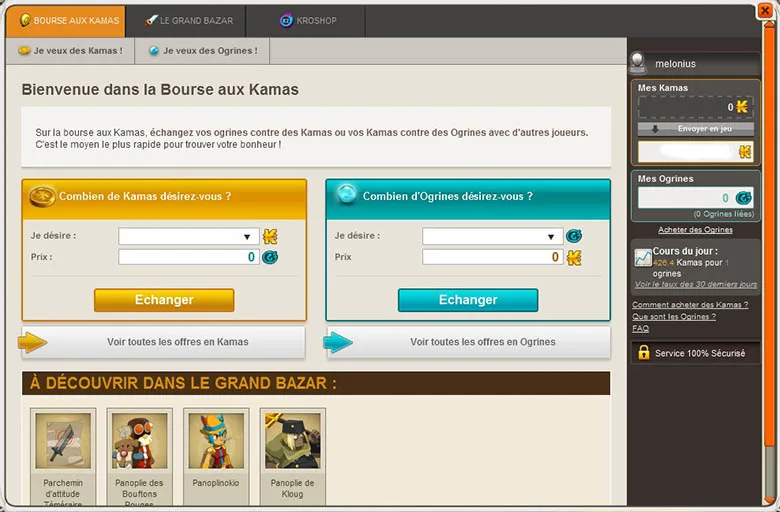
Task: Click the Ogrine icon in Mes Ogrines
Action: pos(744,198)
